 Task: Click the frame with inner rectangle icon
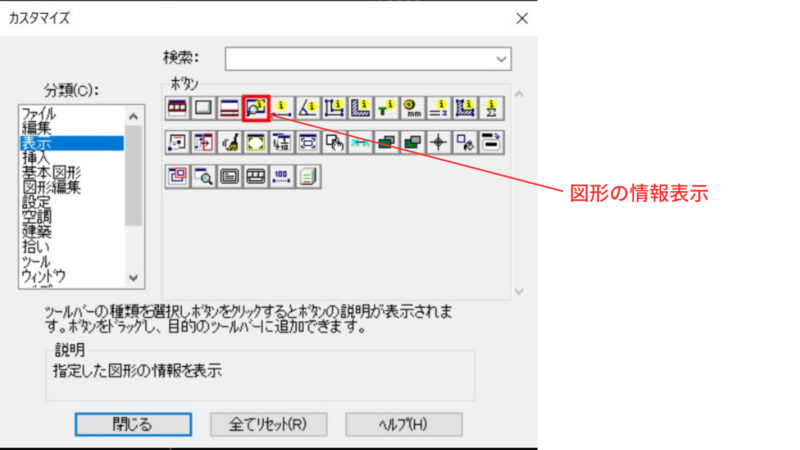[308, 142]
